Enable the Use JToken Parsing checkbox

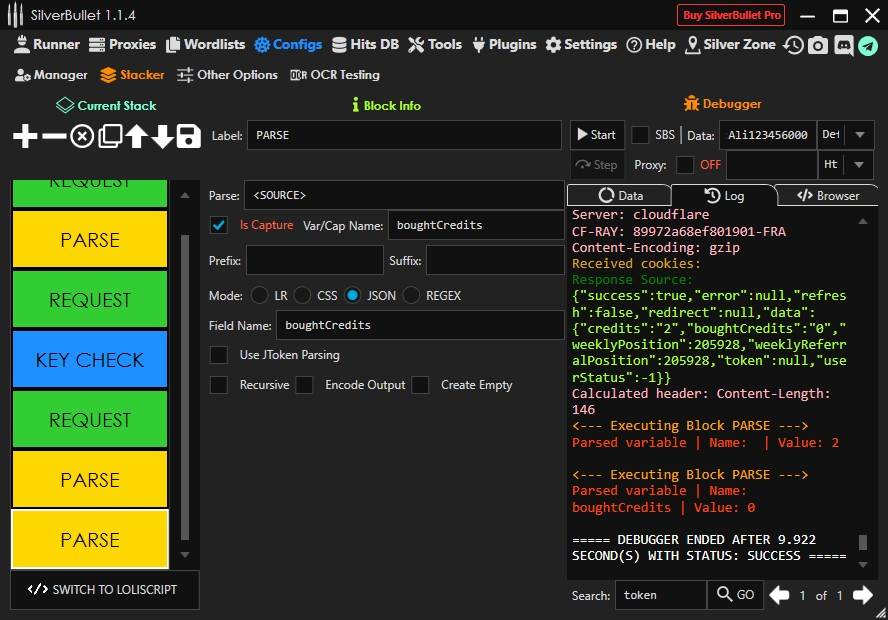coord(219,355)
